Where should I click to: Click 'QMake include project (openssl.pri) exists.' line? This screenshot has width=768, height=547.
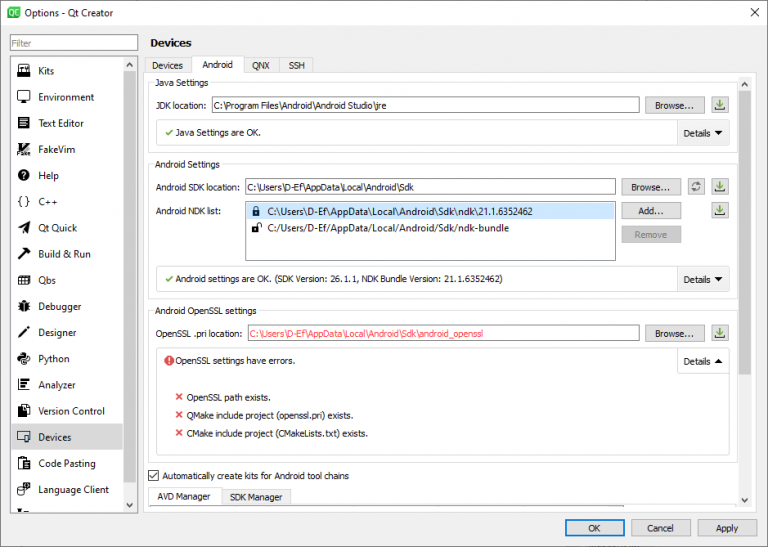[x=270, y=415]
